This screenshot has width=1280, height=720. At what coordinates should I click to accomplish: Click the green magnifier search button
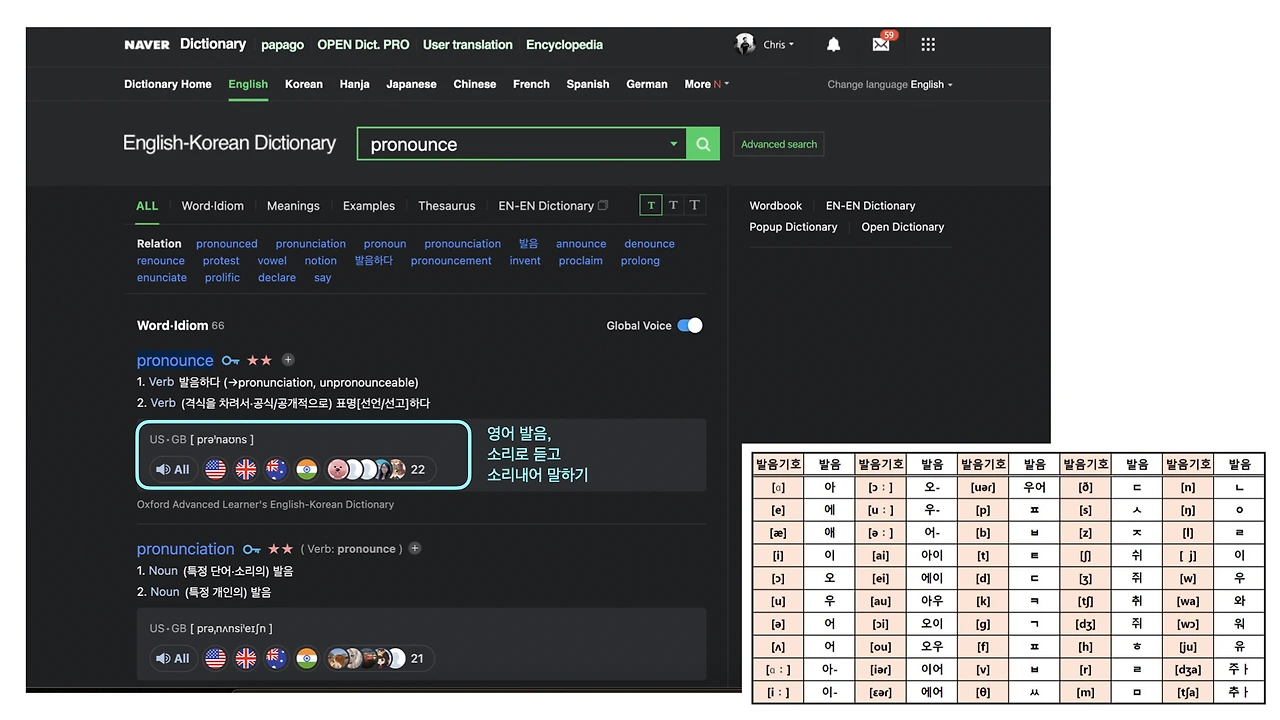tap(703, 144)
